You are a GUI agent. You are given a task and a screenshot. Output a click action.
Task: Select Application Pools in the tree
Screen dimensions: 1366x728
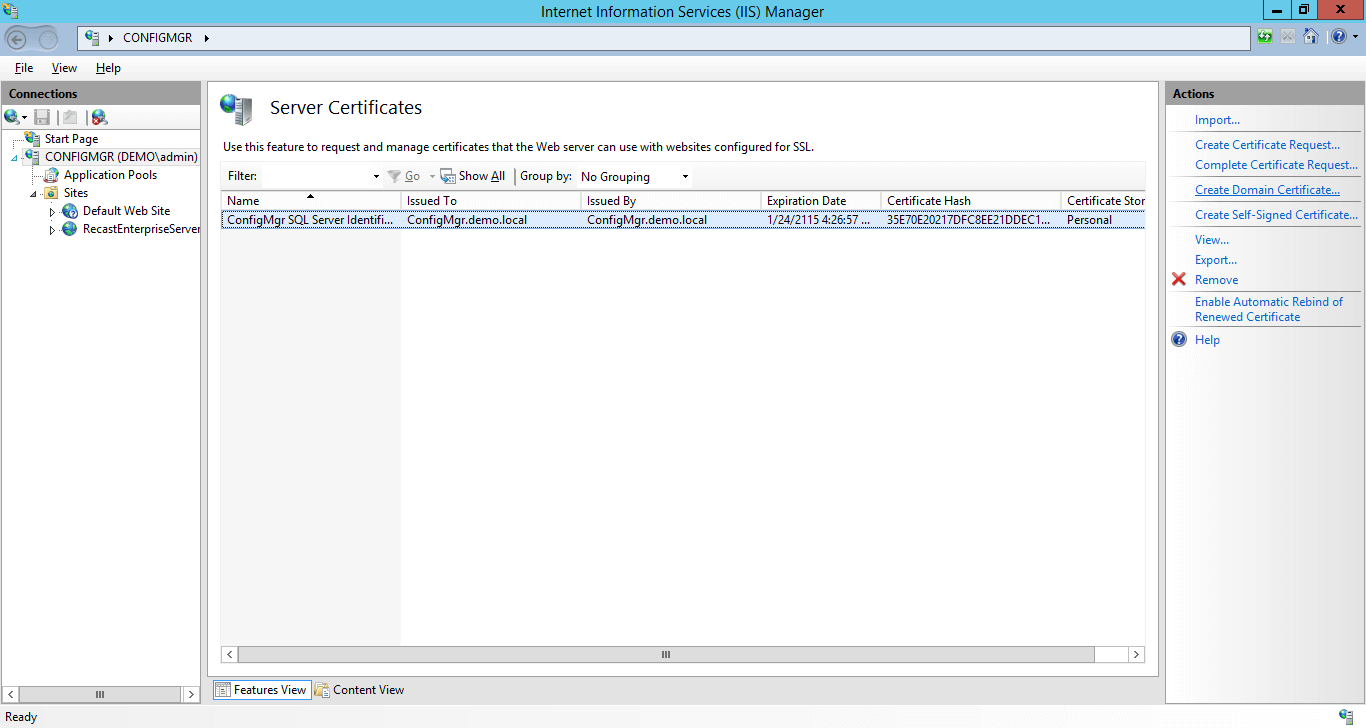coord(110,175)
